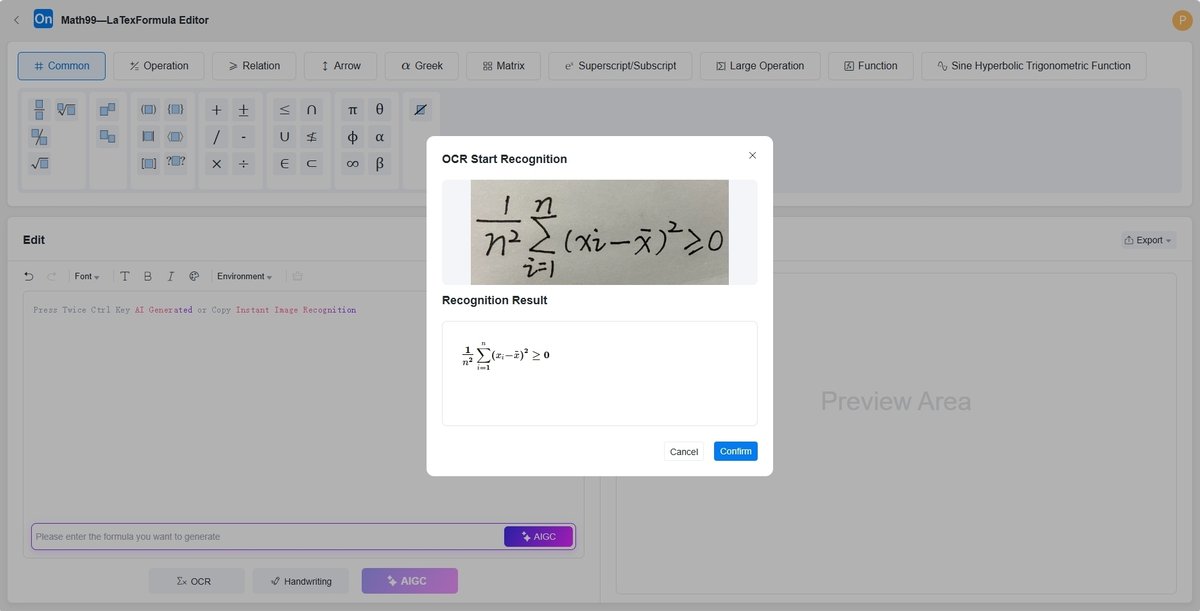Screen dimensions: 1200x611
Task: Open the Export dropdown
Action: click(1146, 239)
